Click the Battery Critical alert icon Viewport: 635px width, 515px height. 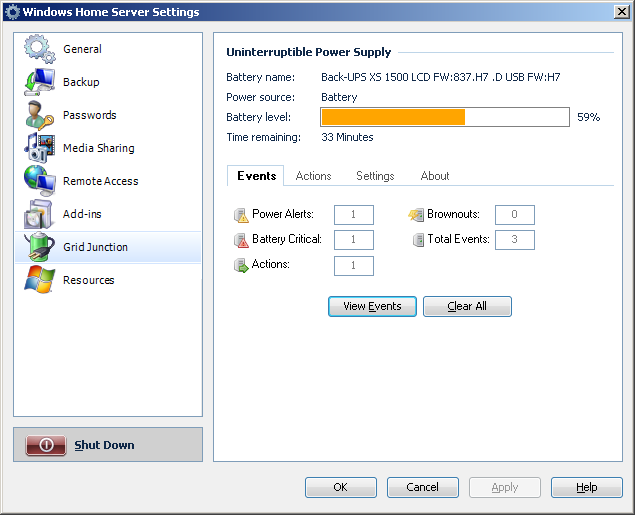click(x=241, y=240)
